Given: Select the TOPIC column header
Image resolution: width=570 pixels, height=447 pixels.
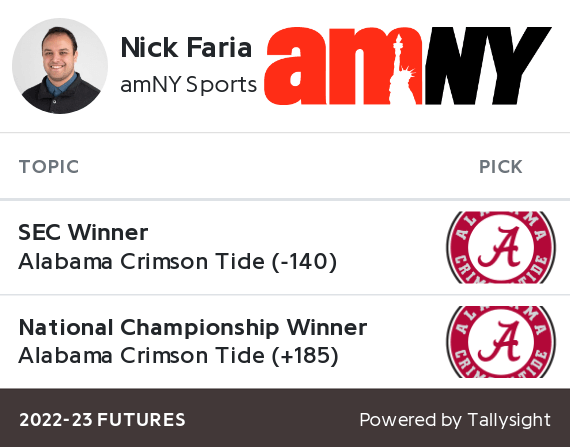Looking at the screenshot, I should point(49,167).
